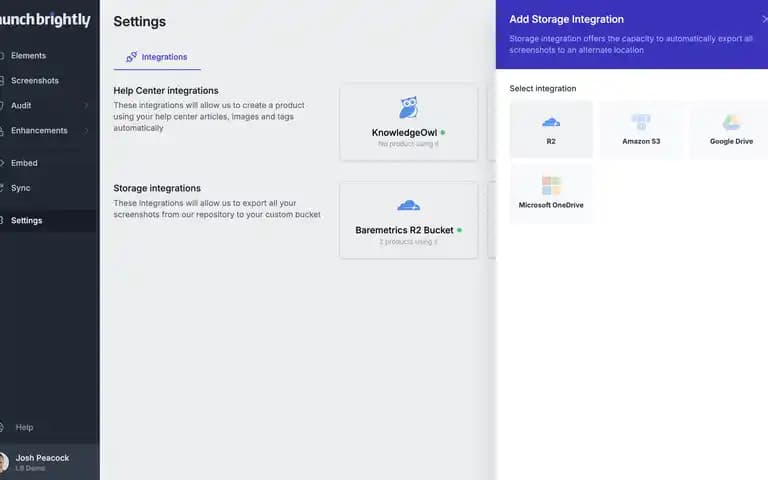Expand the Audit sidebar chevron
Image resolution: width=768 pixels, height=480 pixels.
tap(86, 105)
